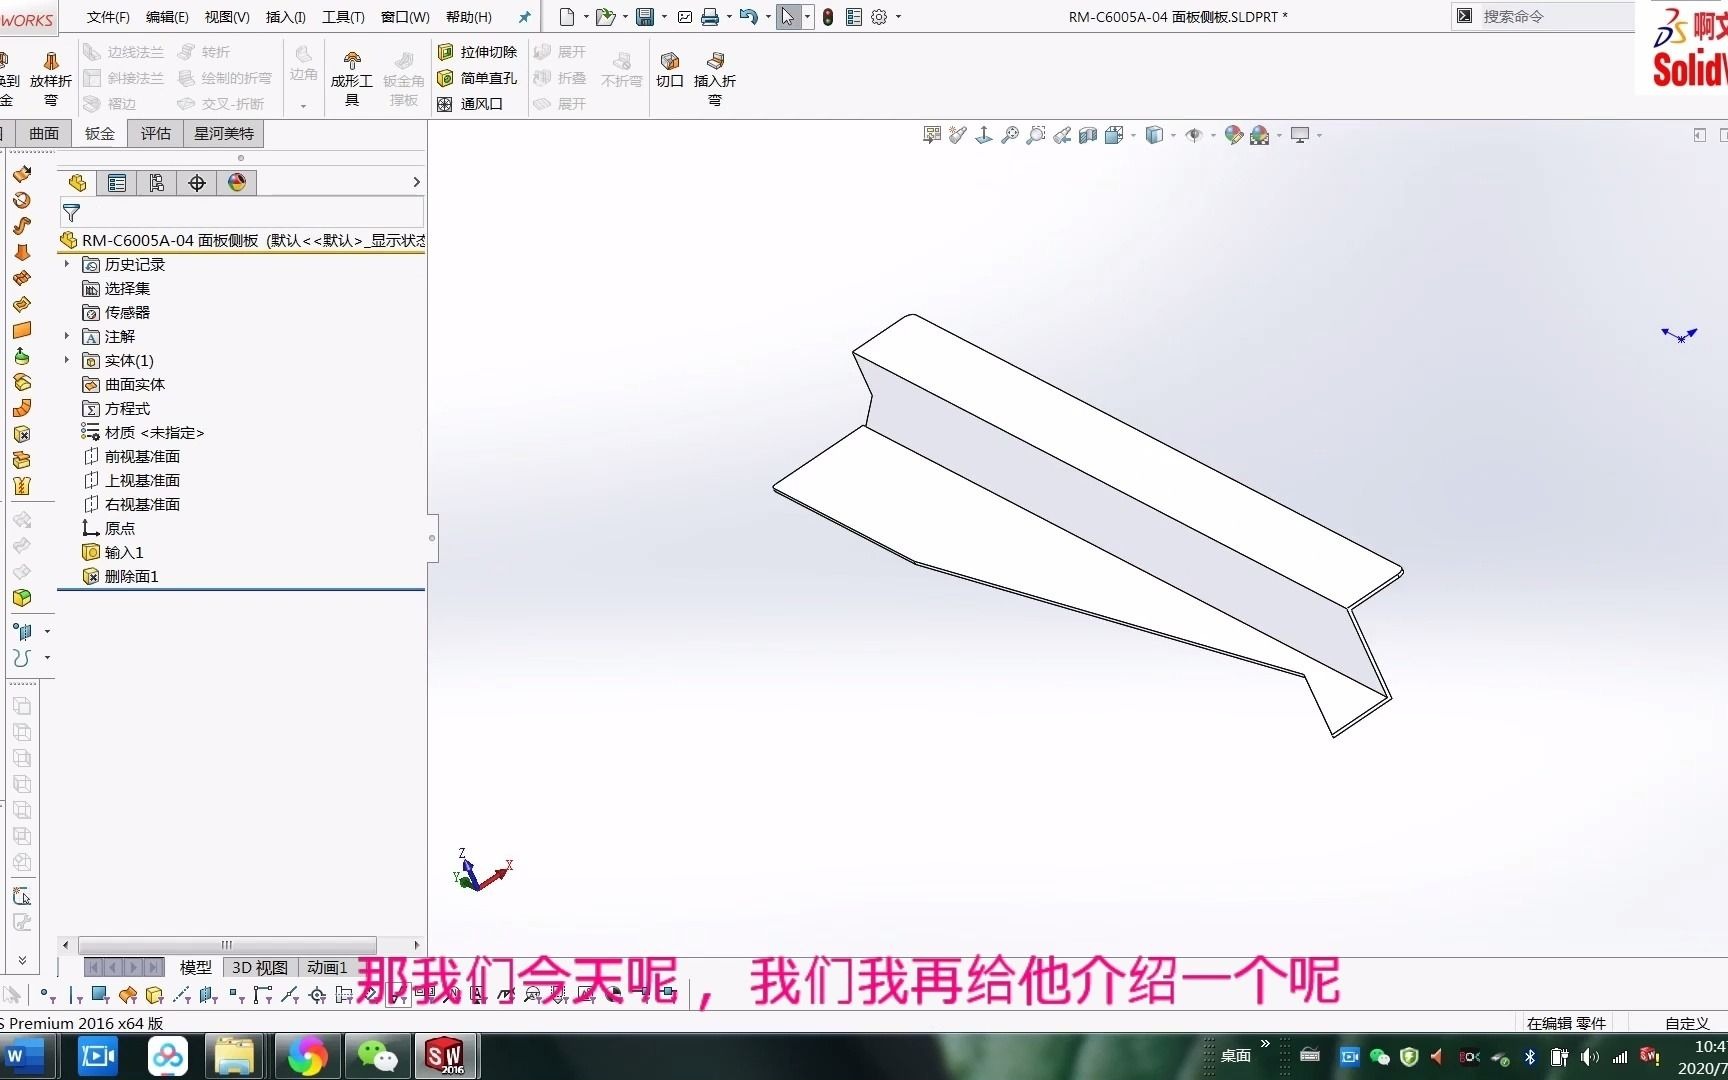This screenshot has height=1080, width=1728.
Task: Select the 简单直孔 tool
Action: pyautogui.click(x=478, y=77)
